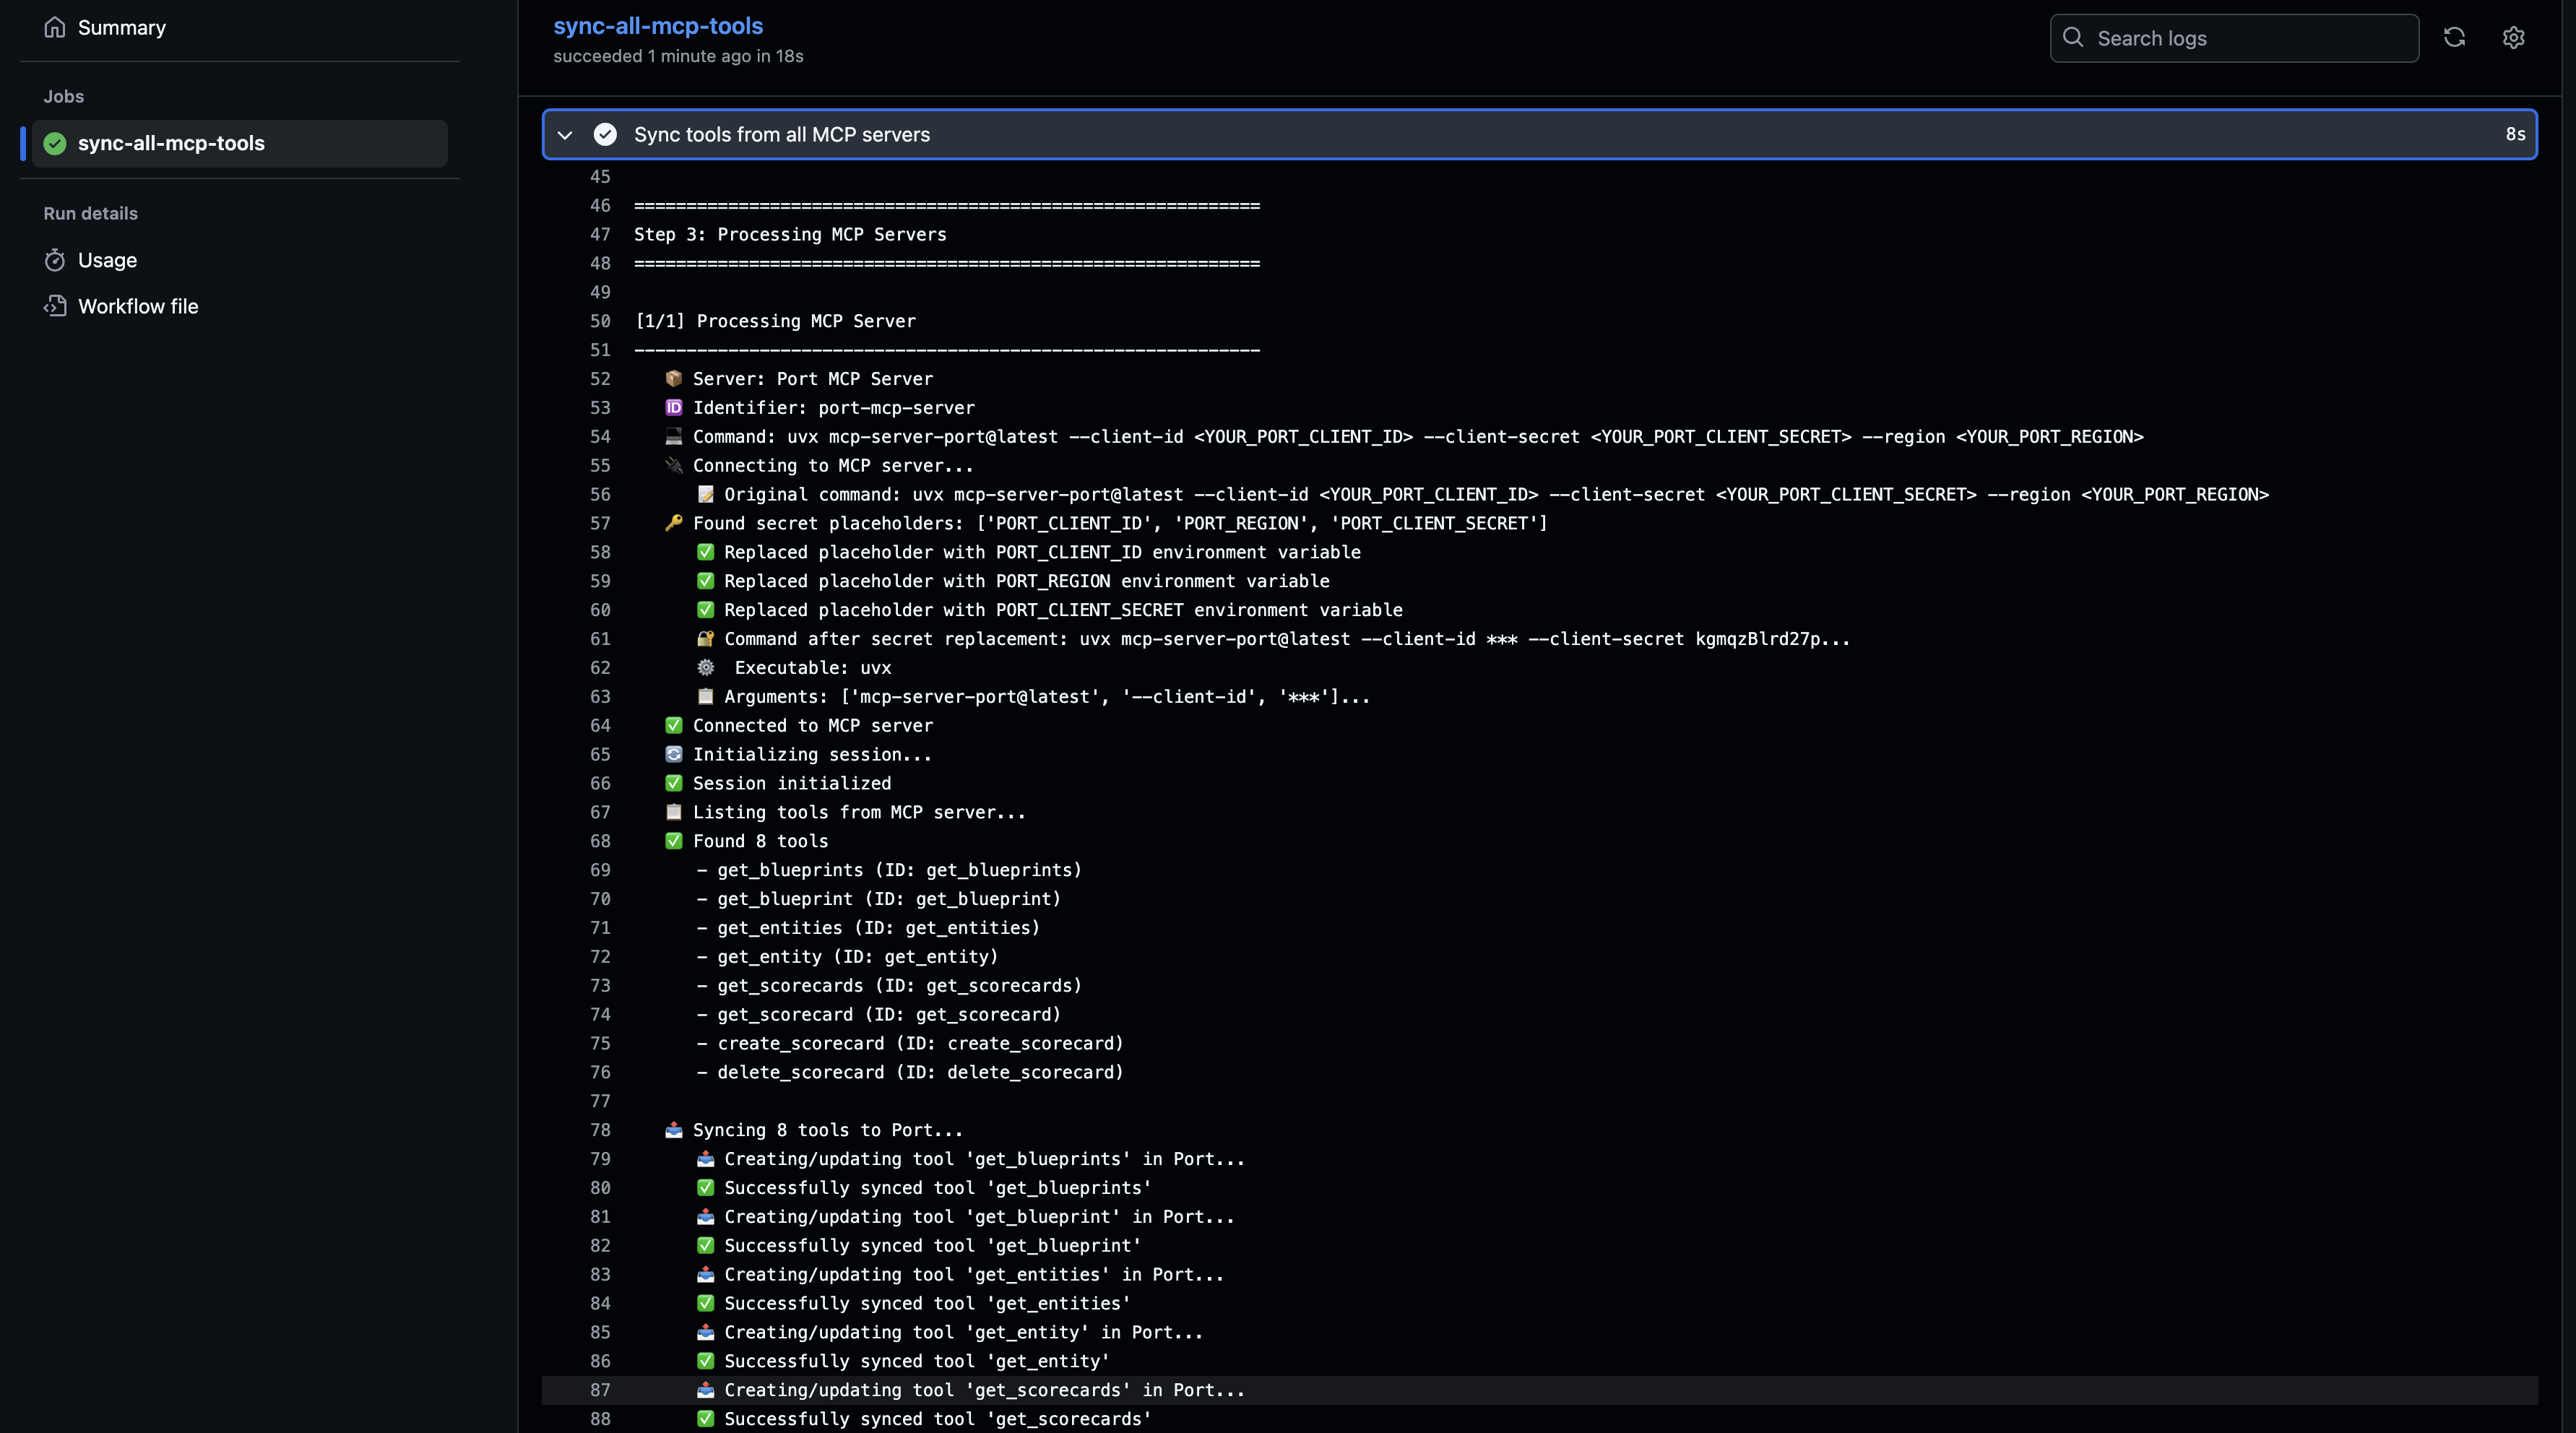Click line number 68 'Found 8 tools'

pyautogui.click(x=600, y=841)
